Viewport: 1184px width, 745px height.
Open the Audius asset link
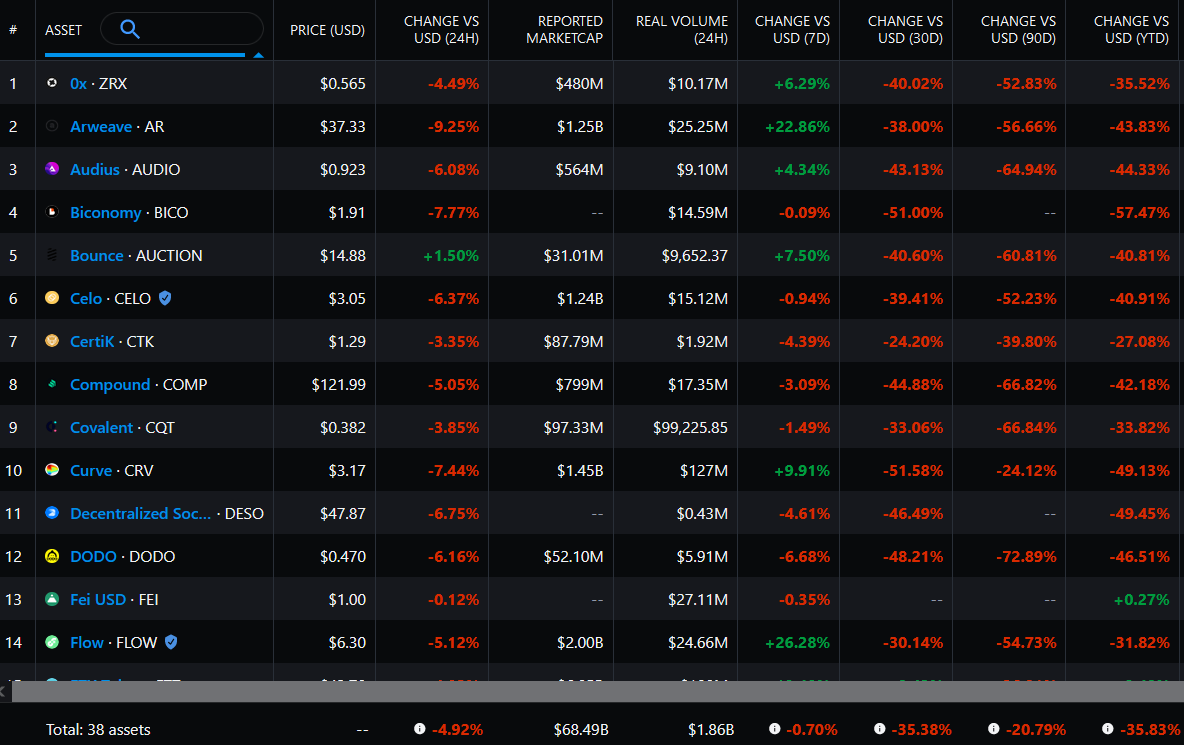click(x=95, y=169)
